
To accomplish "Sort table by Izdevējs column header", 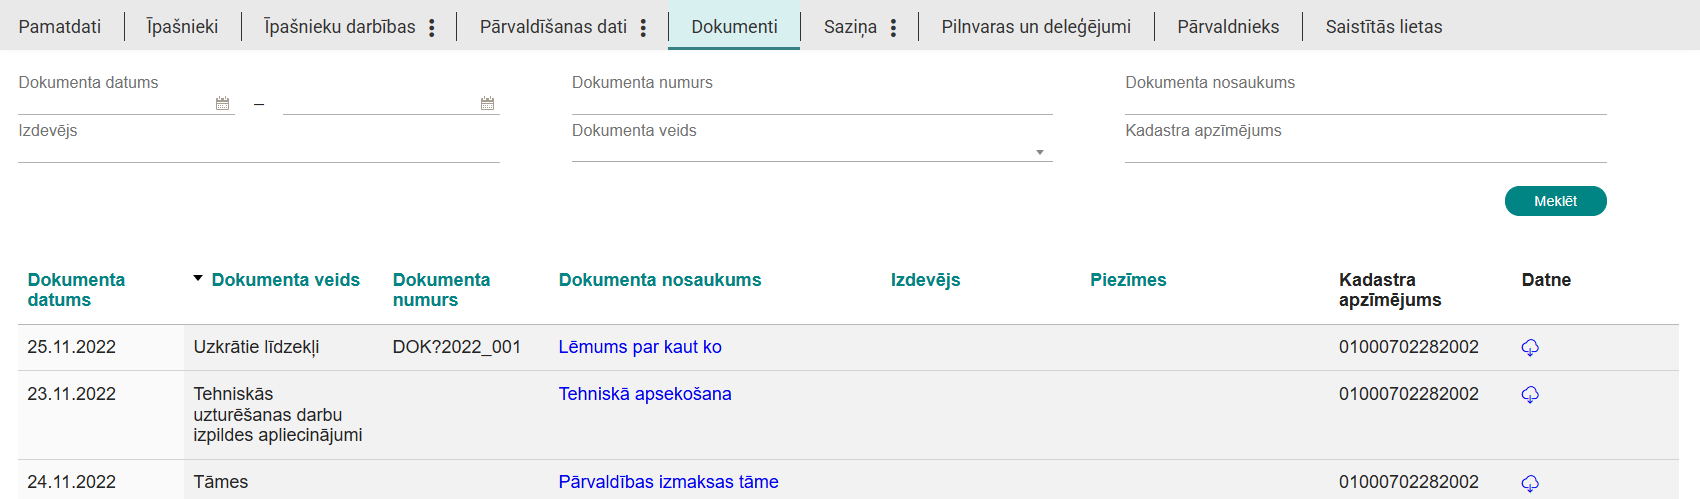I will pyautogui.click(x=925, y=280).
